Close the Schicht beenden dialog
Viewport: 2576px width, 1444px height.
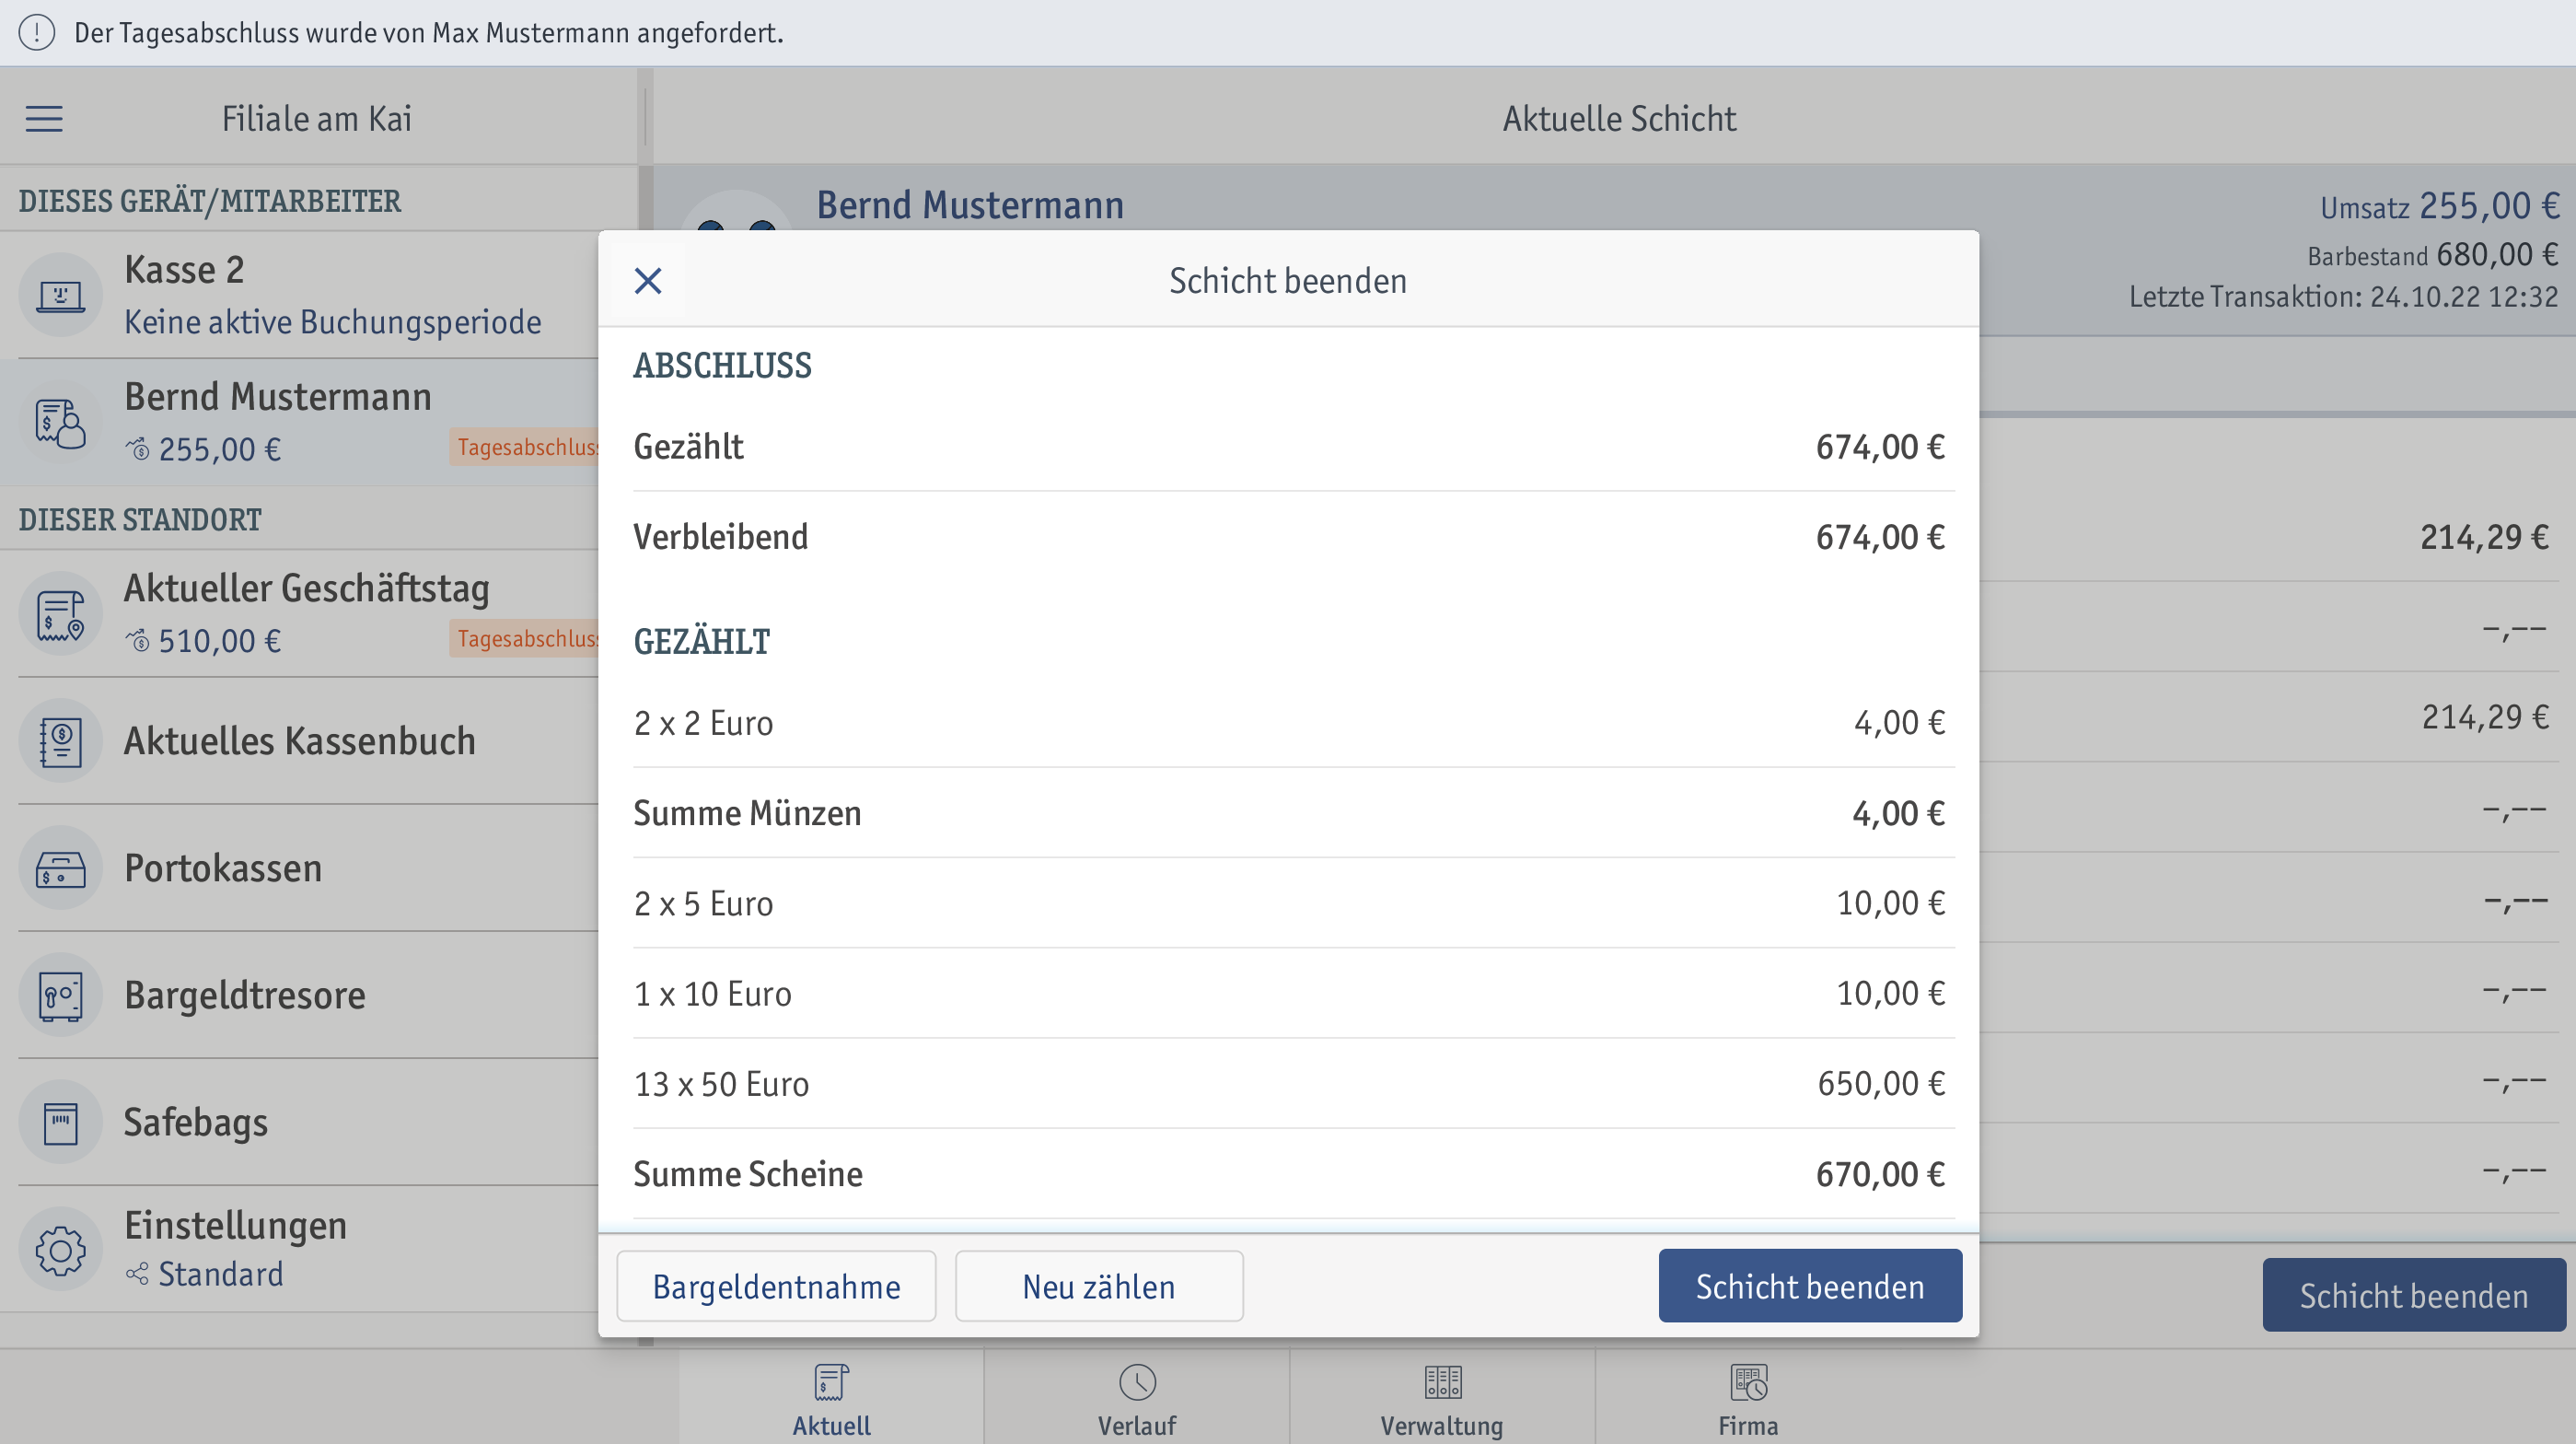[648, 281]
